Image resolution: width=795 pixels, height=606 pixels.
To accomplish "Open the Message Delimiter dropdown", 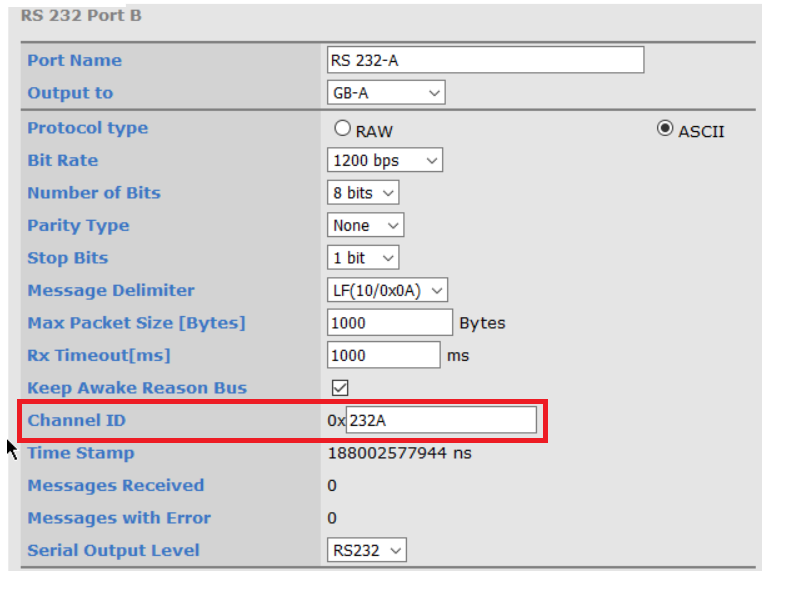I will (387, 290).
